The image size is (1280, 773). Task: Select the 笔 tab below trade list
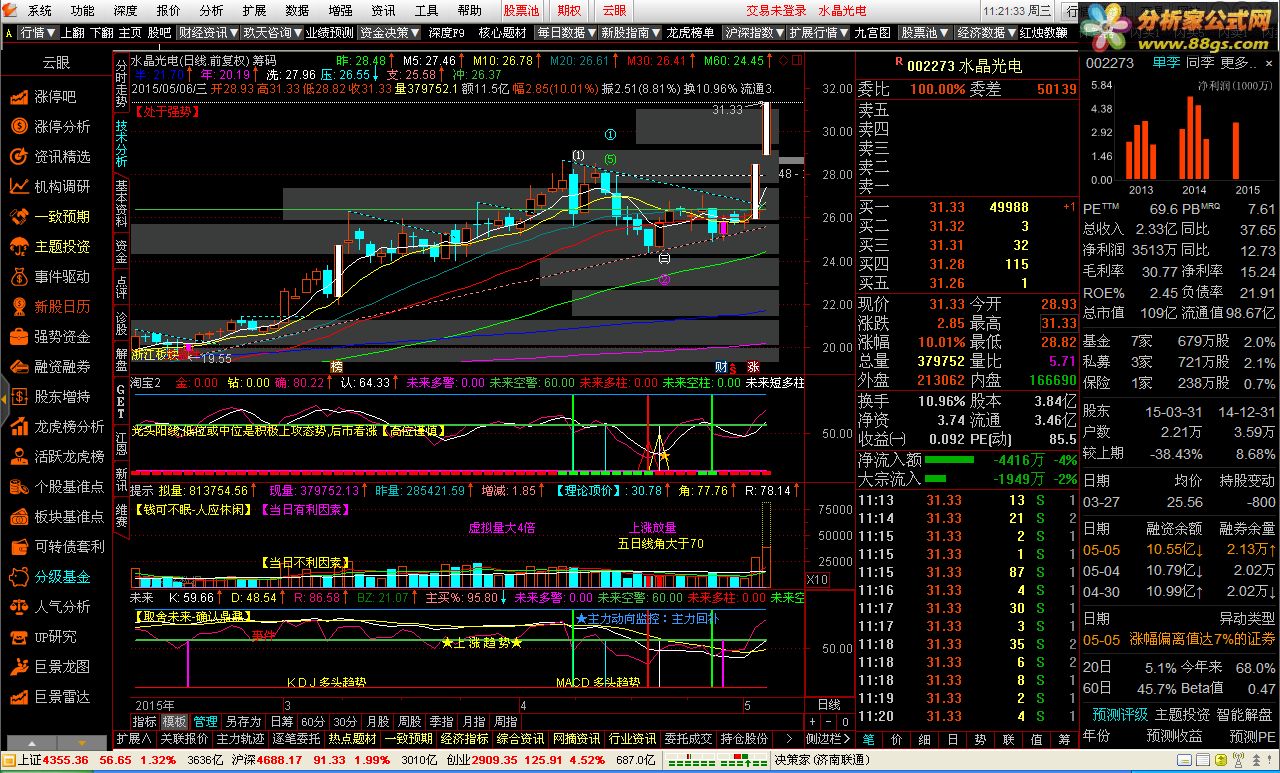click(868, 739)
